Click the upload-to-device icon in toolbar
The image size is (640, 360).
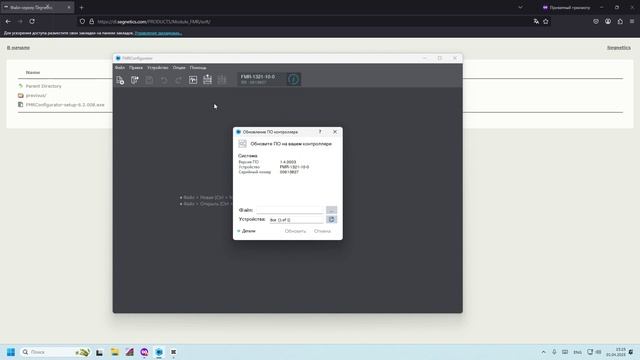point(207,80)
